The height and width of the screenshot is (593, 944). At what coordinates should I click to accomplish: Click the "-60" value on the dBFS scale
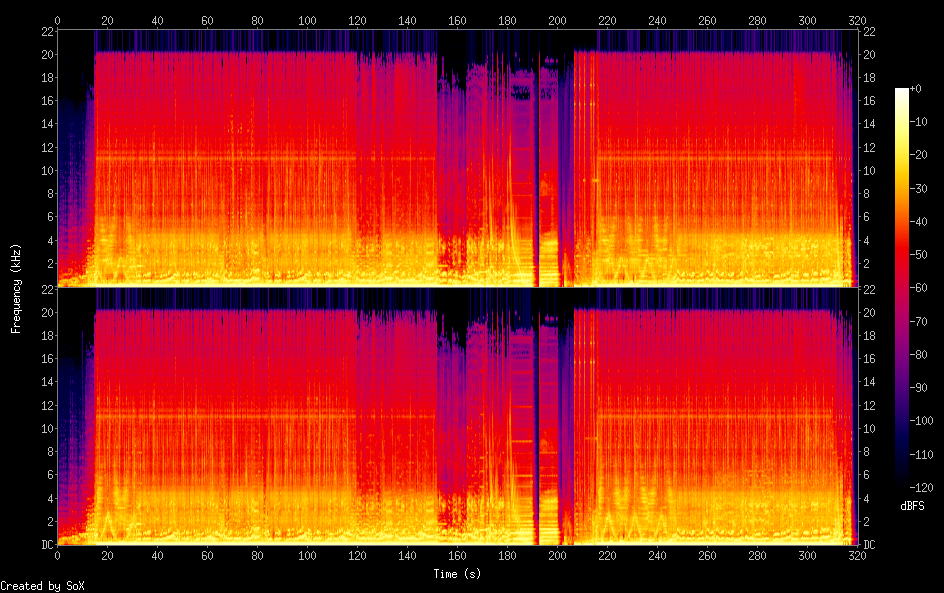918,288
